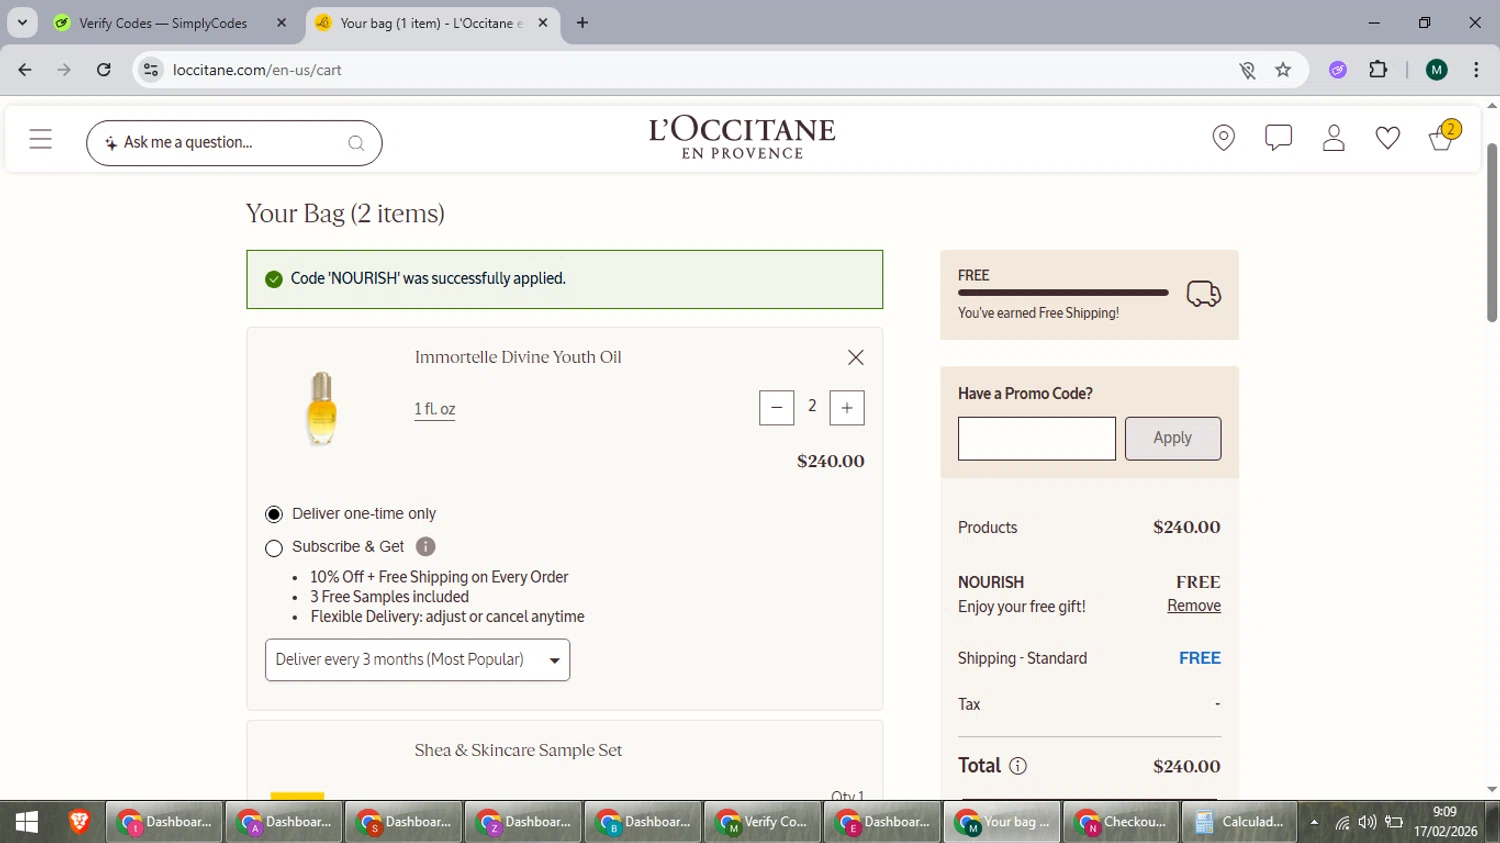Click the Subscribe & Get info icon
Image resolution: width=1500 pixels, height=843 pixels.
425,547
